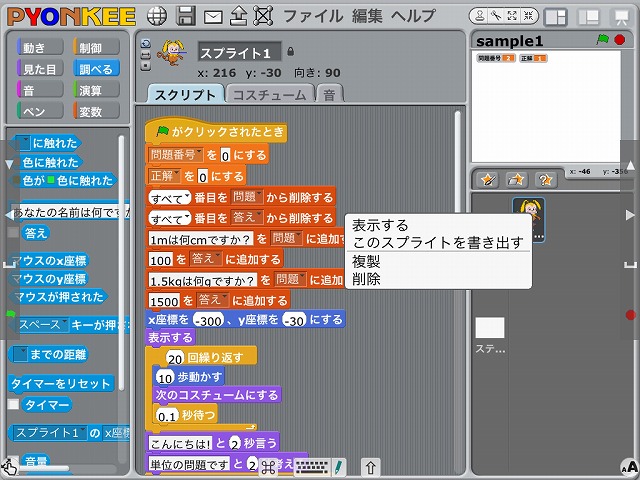Open the スペース key dropdown in palette
640x480 pixels.
(66, 325)
